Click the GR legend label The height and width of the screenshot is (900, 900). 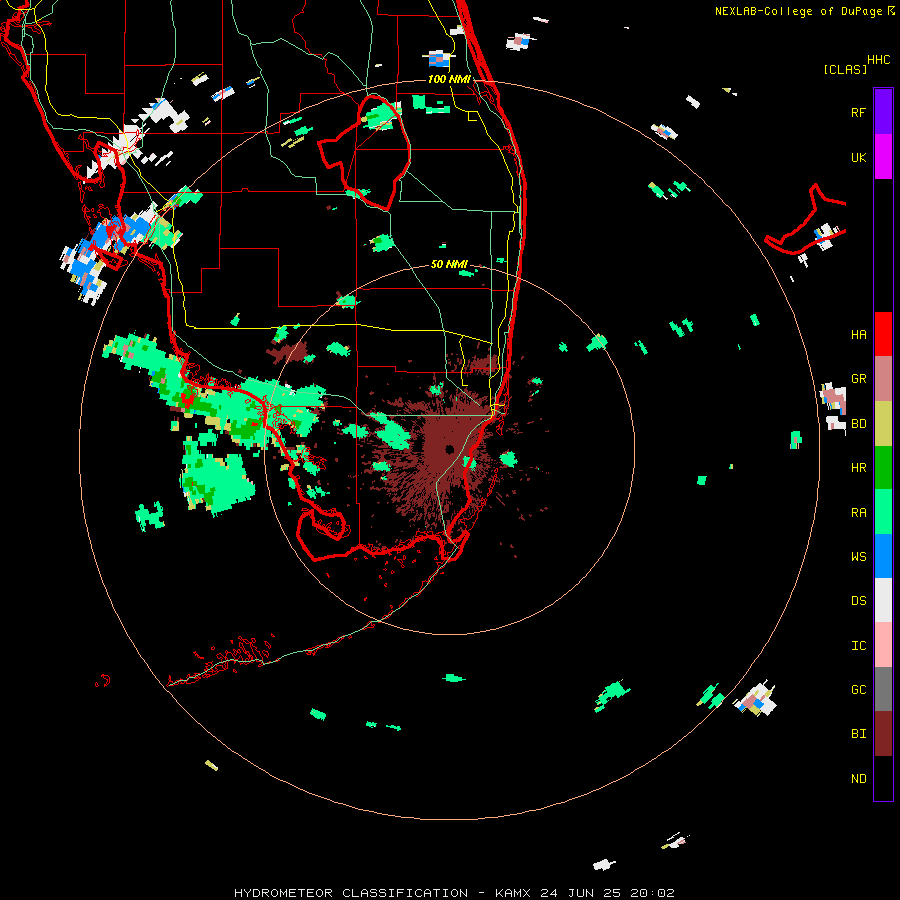click(x=858, y=379)
